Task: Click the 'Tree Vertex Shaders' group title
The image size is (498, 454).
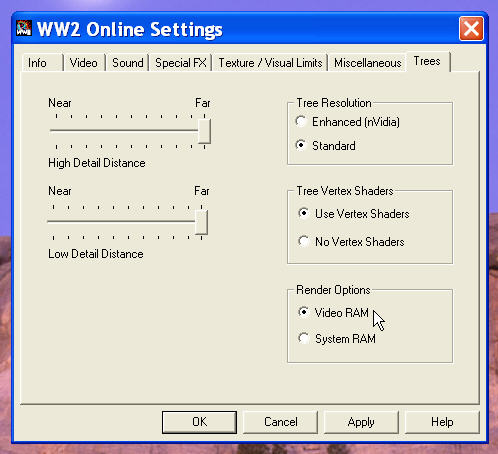Action: click(x=345, y=191)
